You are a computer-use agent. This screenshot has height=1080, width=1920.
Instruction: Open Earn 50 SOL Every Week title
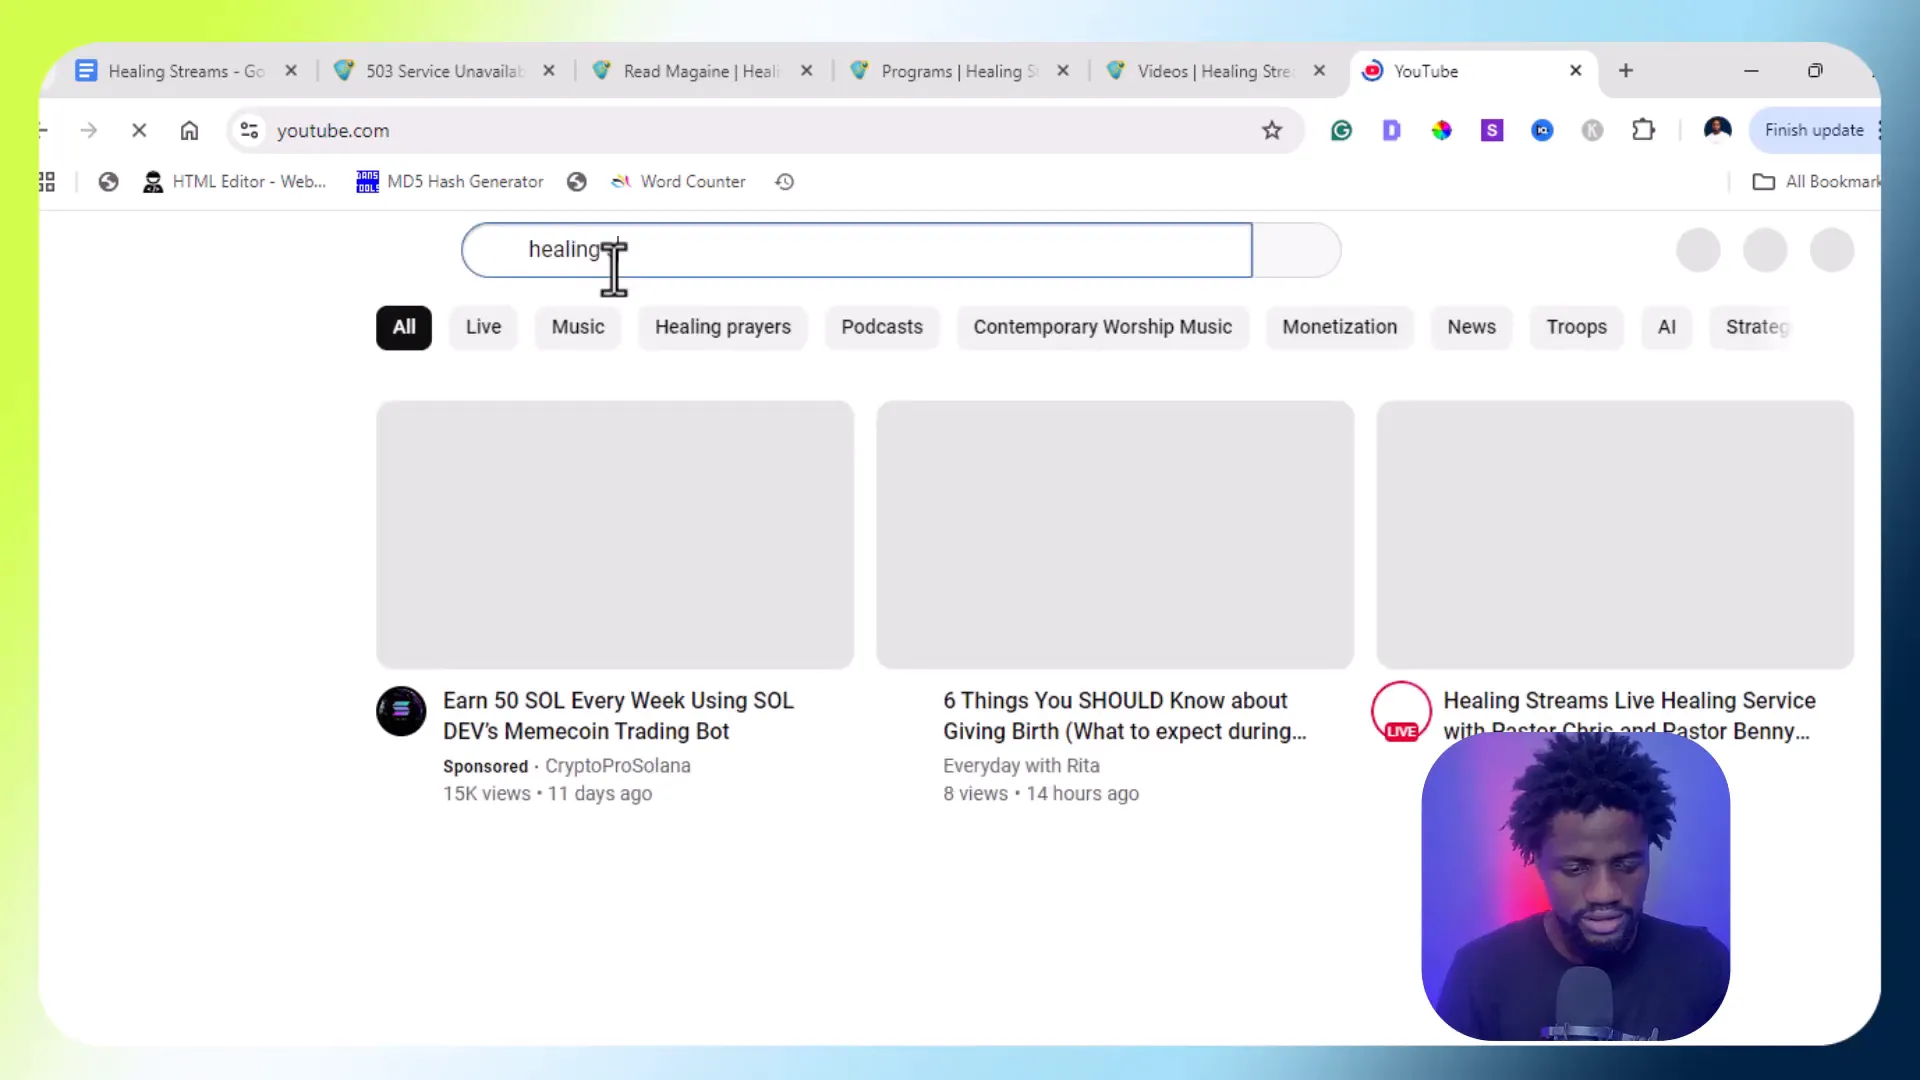click(x=618, y=716)
